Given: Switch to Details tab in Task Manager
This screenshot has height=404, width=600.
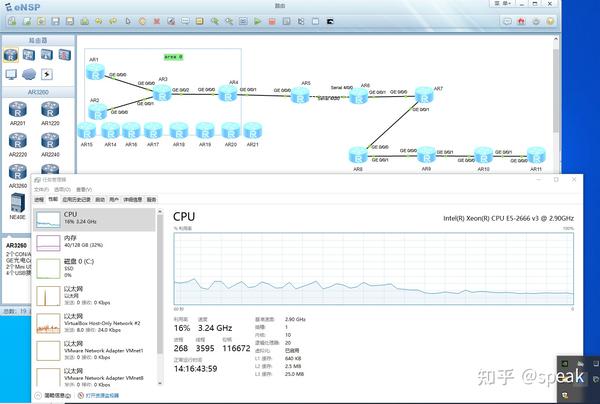Looking at the screenshot, I should coord(133,199).
